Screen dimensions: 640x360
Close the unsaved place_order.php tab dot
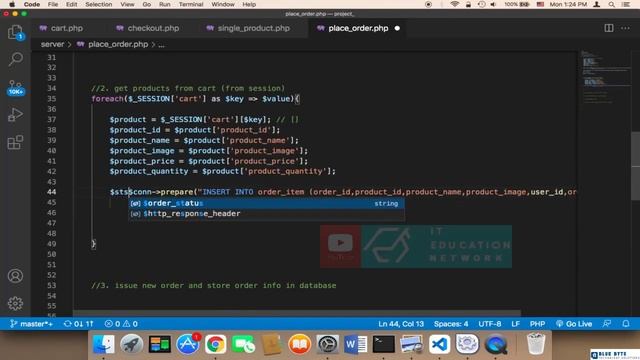point(397,28)
